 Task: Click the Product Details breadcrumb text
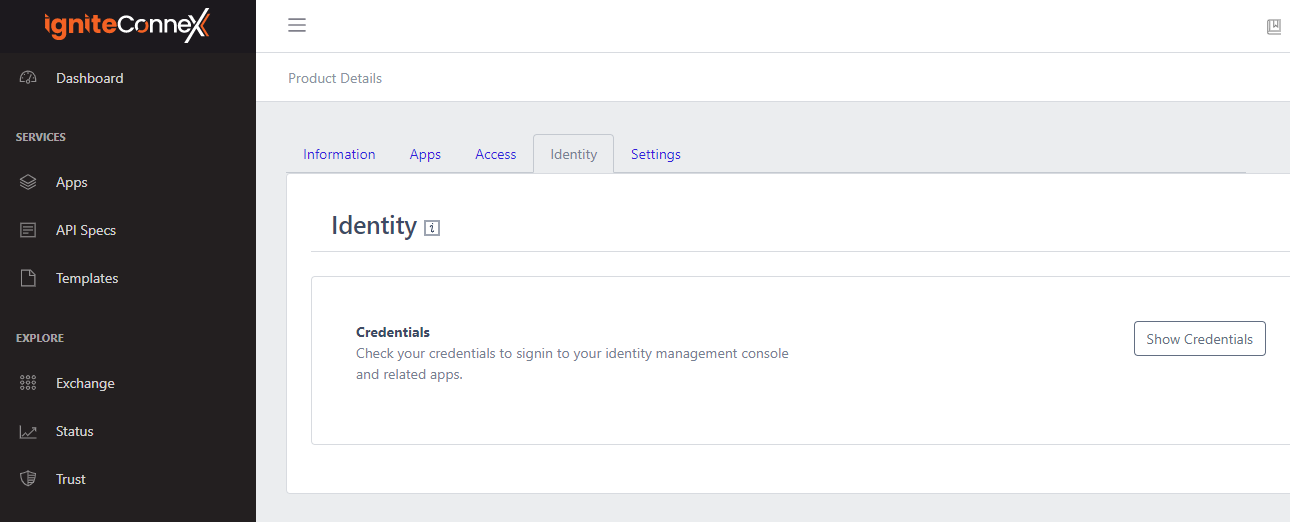click(x=335, y=78)
